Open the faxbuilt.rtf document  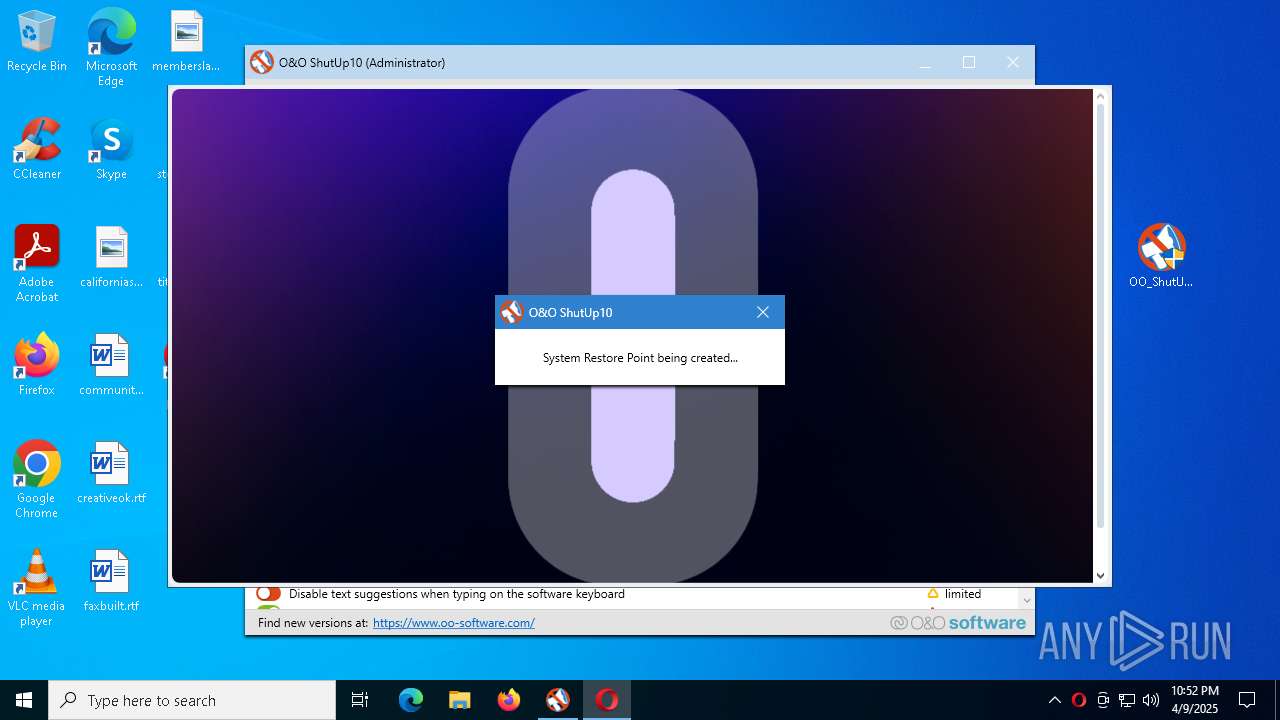pyautogui.click(x=111, y=581)
